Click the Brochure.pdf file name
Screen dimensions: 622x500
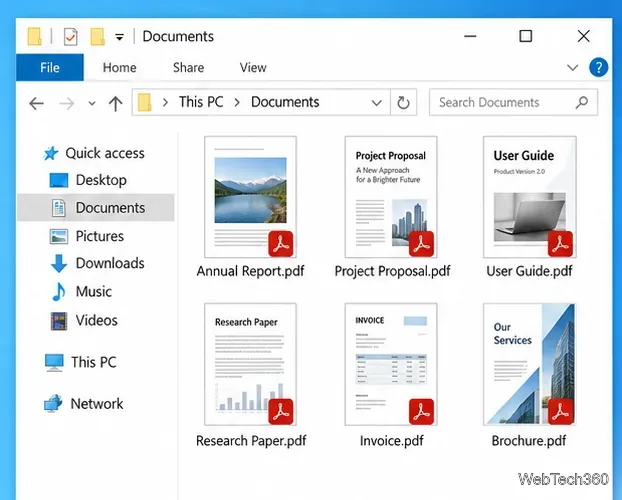[x=529, y=440]
